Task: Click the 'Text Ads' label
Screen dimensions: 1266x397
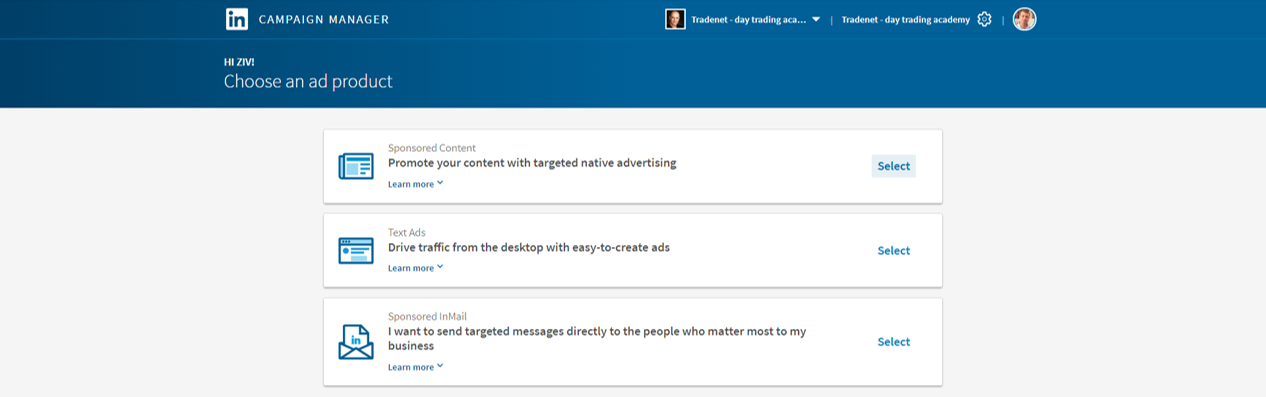Action: tap(407, 232)
